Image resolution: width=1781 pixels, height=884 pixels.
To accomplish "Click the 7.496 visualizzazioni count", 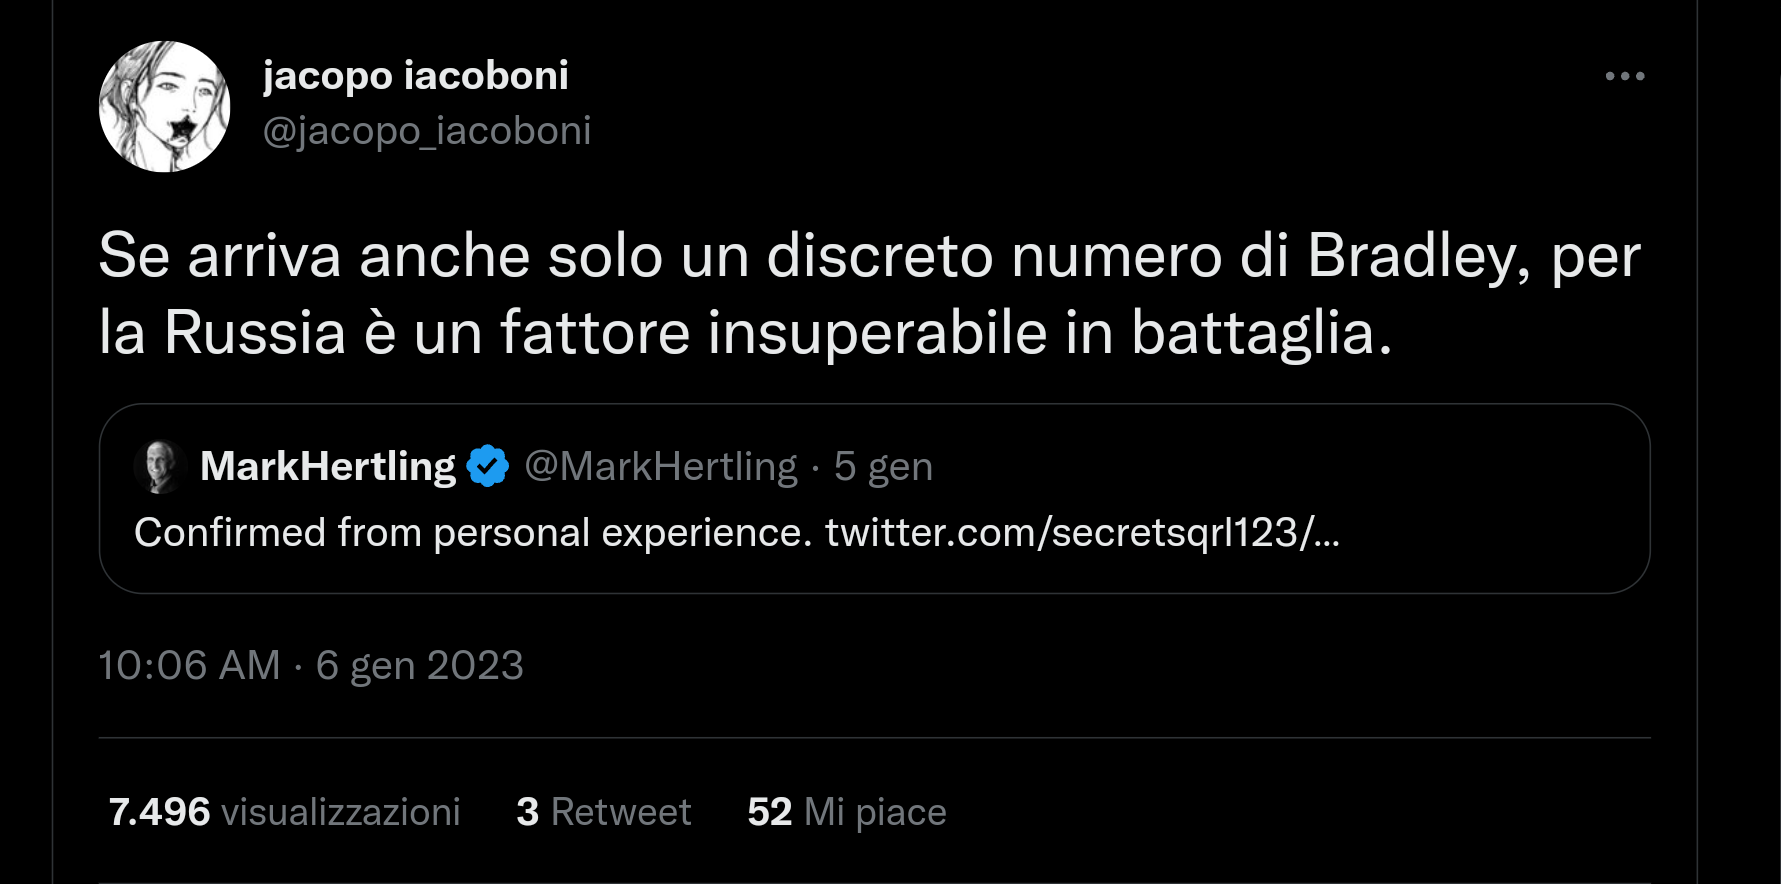I will (x=285, y=812).
